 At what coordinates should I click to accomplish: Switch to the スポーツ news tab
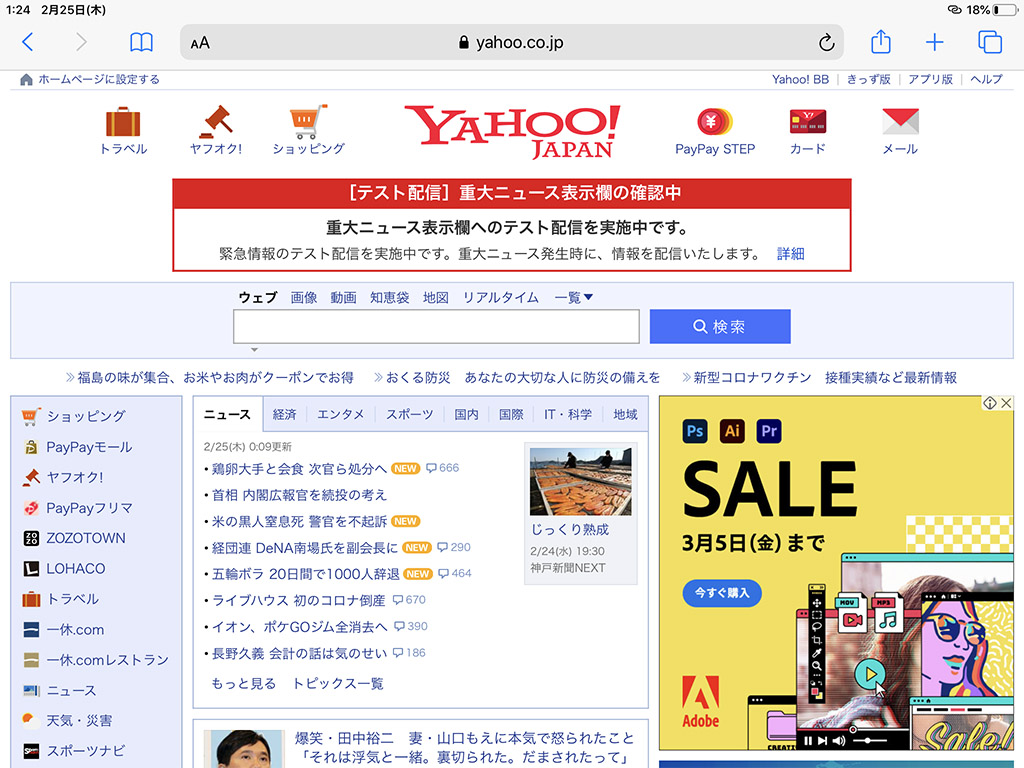pos(409,415)
